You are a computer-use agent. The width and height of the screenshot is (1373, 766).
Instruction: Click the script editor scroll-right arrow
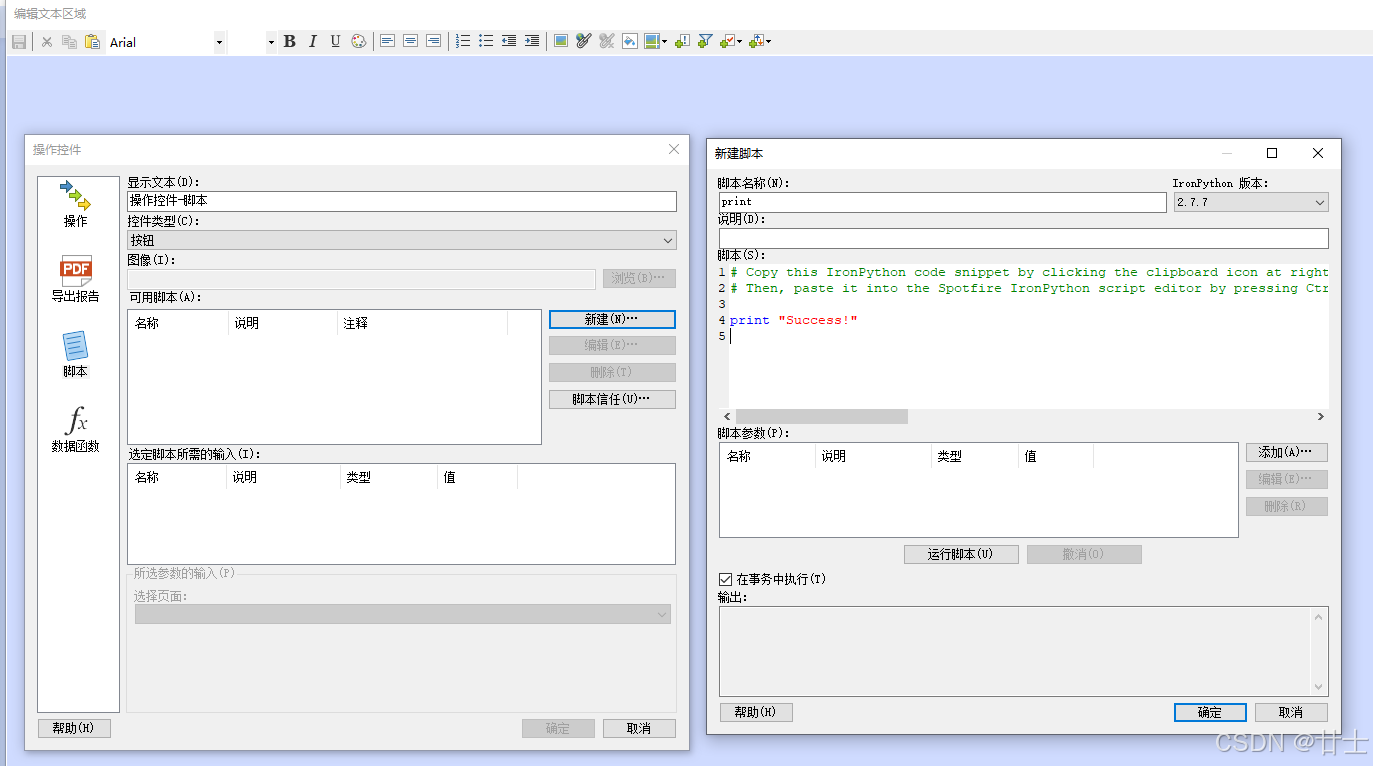click(1320, 416)
